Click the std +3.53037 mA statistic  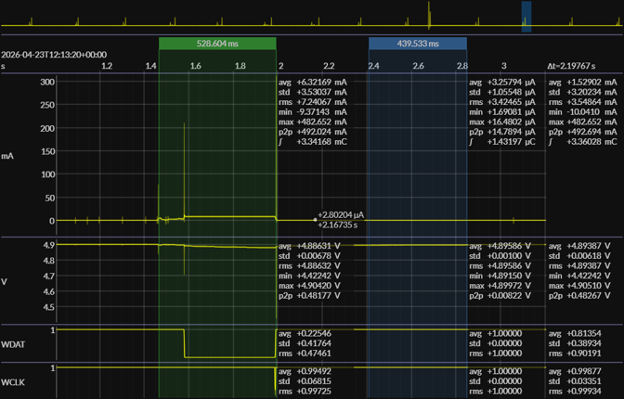tap(312, 92)
